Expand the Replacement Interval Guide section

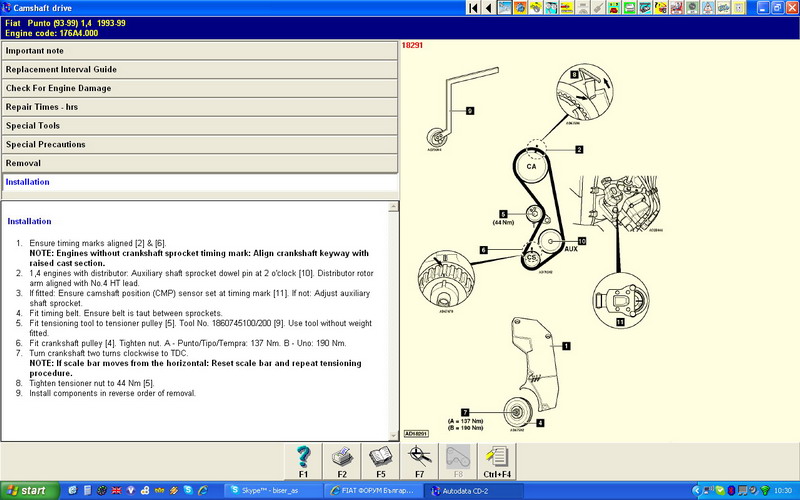coord(200,69)
